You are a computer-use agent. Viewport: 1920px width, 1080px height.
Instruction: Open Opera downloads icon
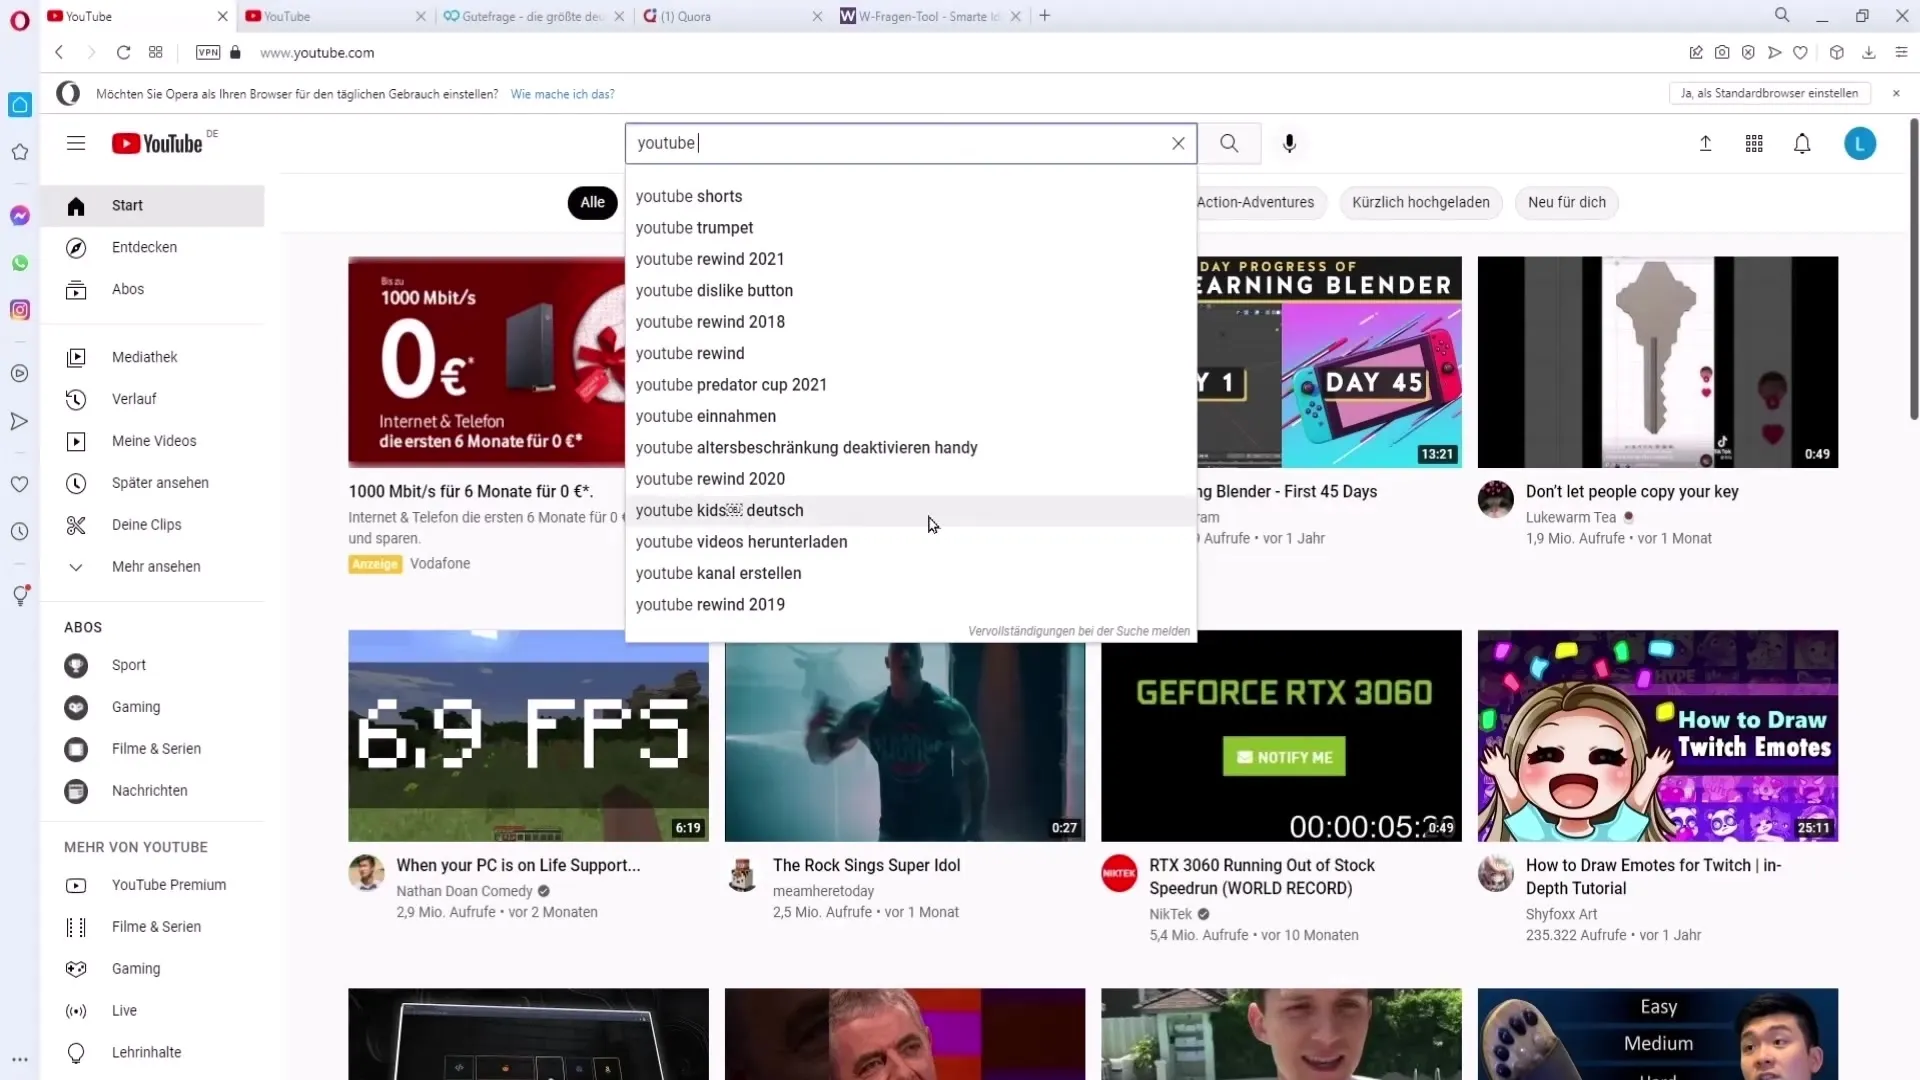point(1868,52)
